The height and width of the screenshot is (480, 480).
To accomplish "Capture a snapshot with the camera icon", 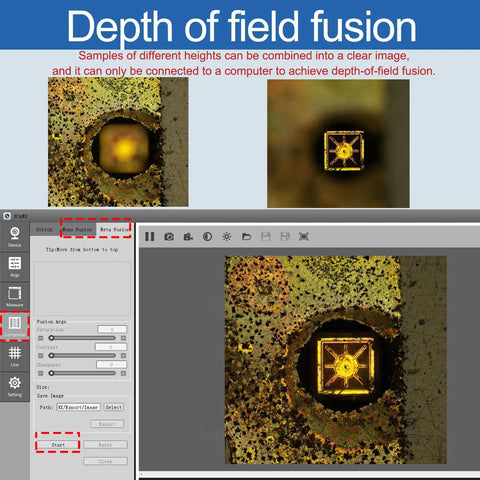I will click(x=169, y=237).
